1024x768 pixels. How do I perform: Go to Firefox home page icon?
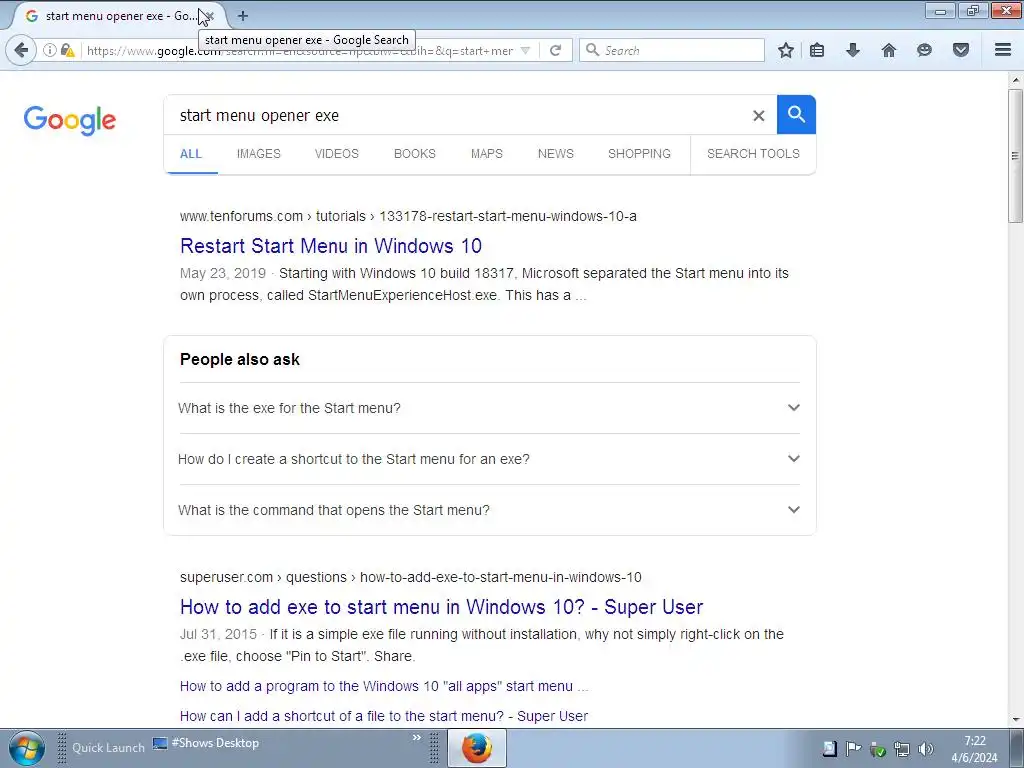(x=889, y=50)
